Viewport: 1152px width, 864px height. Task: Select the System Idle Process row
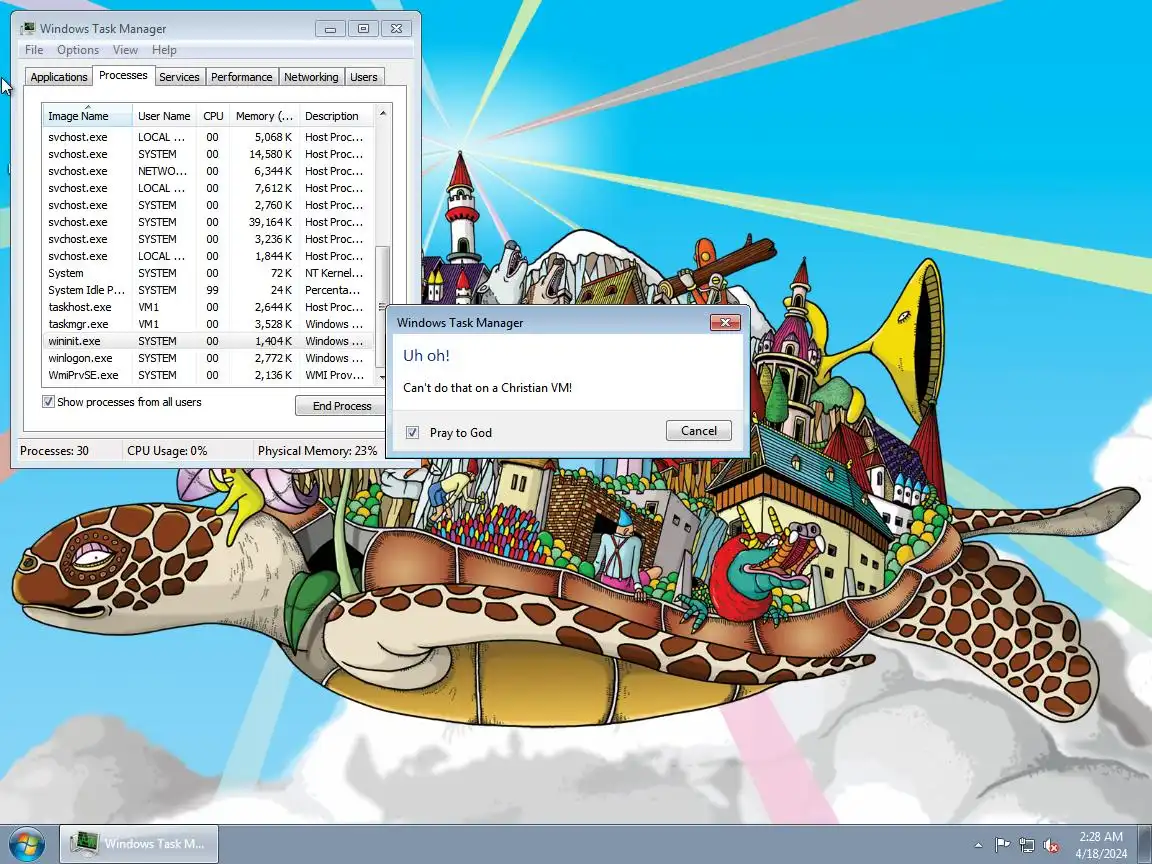208,290
